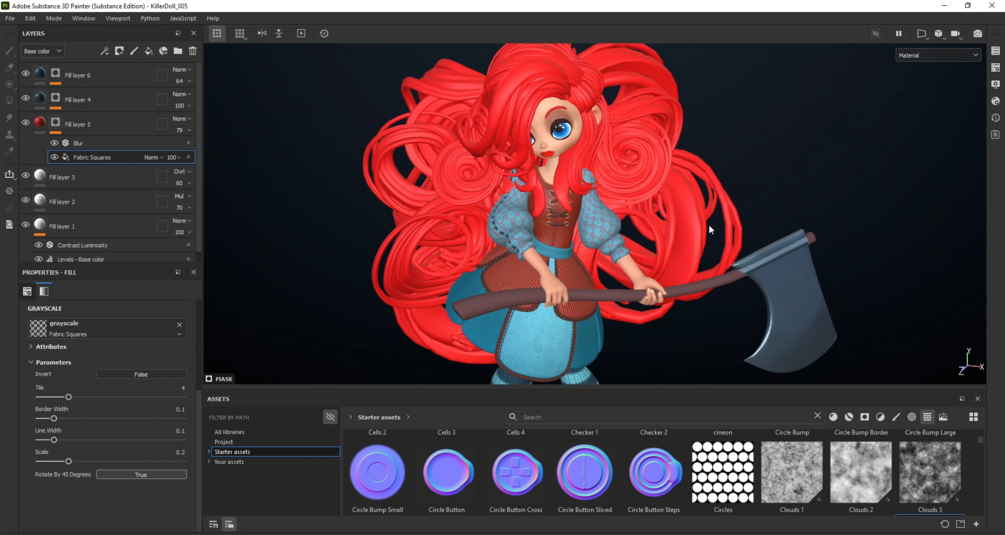
Task: Hide the Fabric Squares effect
Action: (x=54, y=157)
